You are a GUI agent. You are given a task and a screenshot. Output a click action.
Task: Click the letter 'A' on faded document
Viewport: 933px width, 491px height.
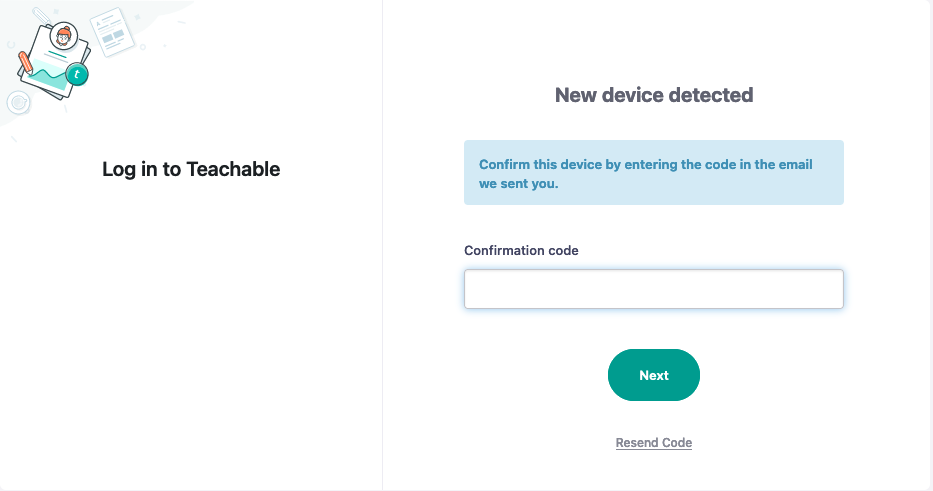tap(98, 24)
